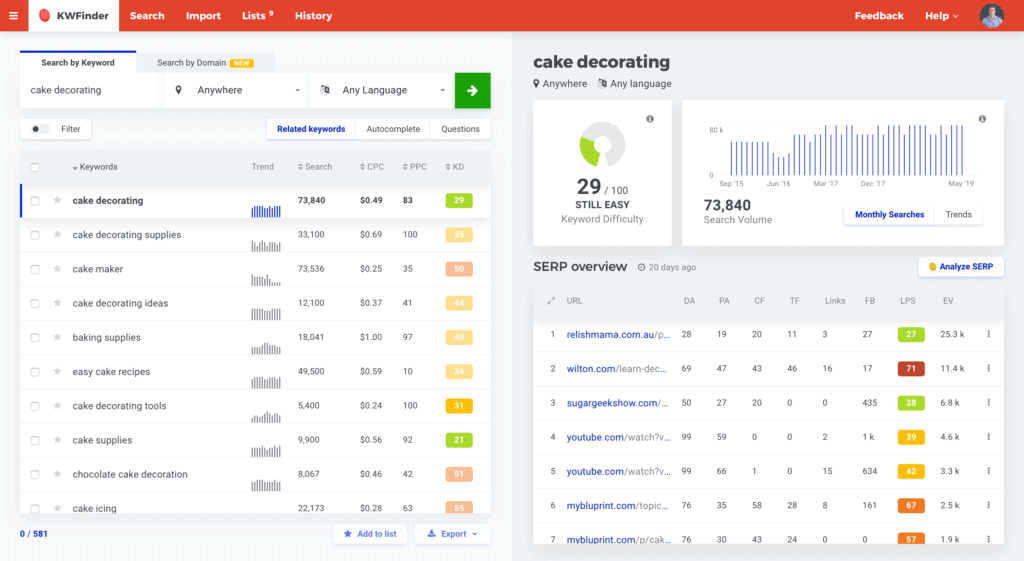Click the info icon on Keyword Difficulty card
This screenshot has width=1024, height=561.
(x=650, y=119)
